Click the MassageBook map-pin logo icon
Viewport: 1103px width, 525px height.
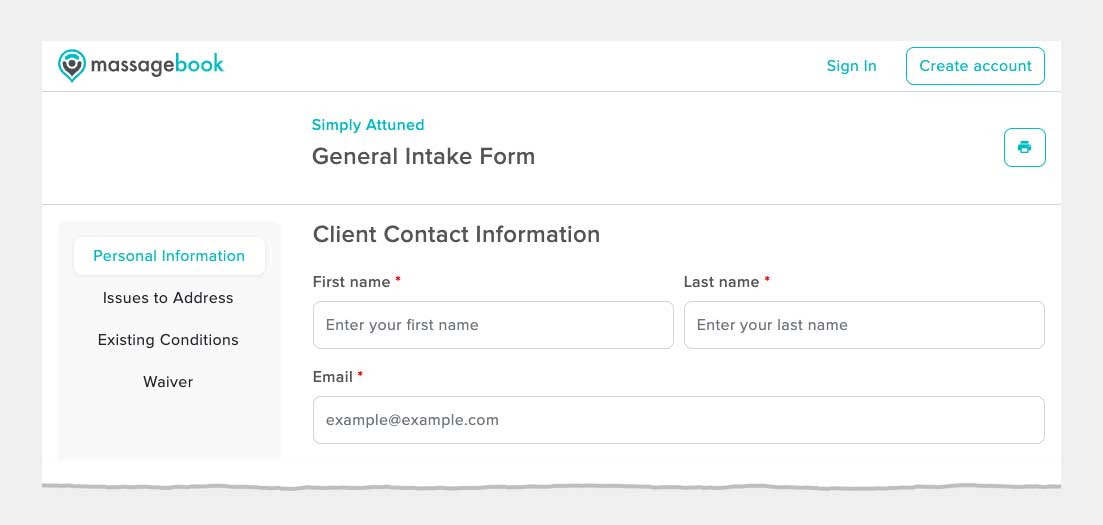[72, 65]
